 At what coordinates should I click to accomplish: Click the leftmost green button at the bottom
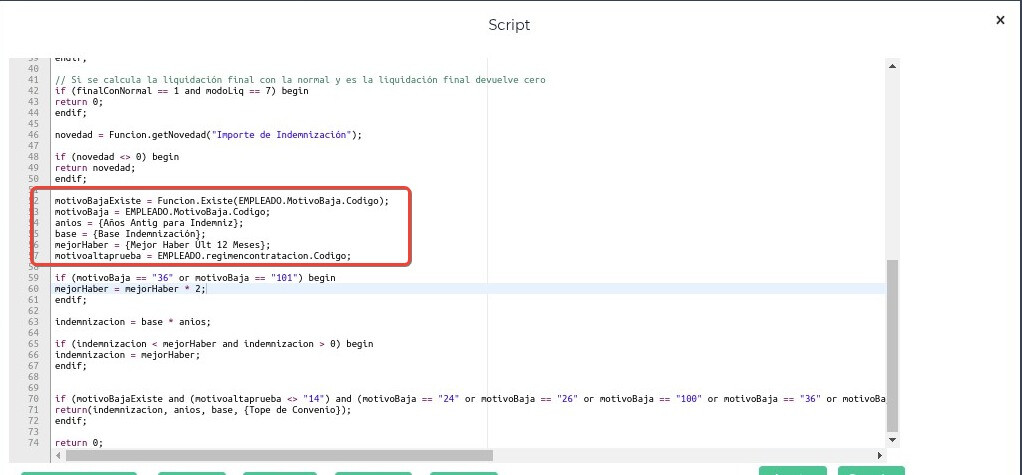point(79,472)
